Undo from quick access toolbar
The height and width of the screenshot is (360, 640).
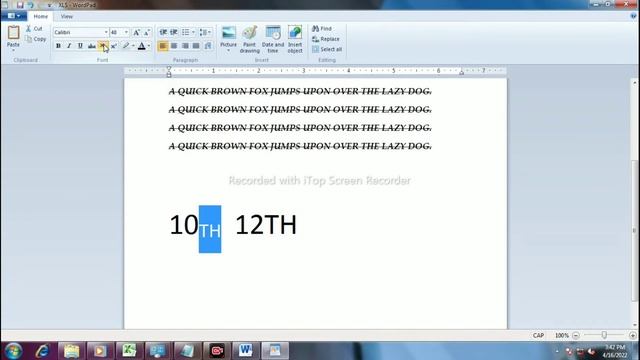coord(31,5)
